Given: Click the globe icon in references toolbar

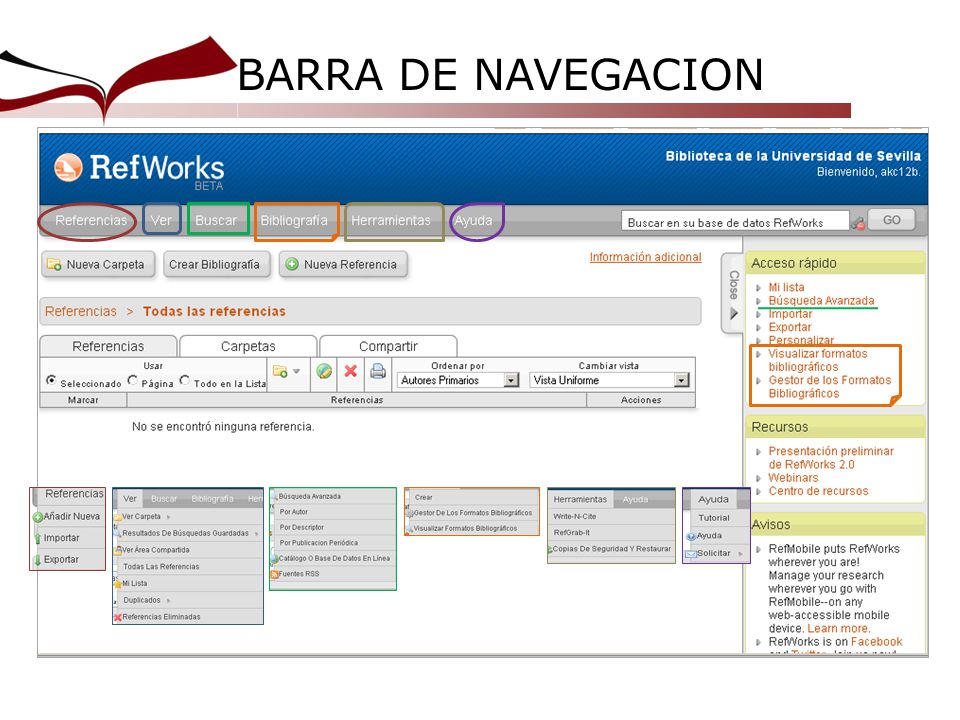Looking at the screenshot, I should pos(324,371).
